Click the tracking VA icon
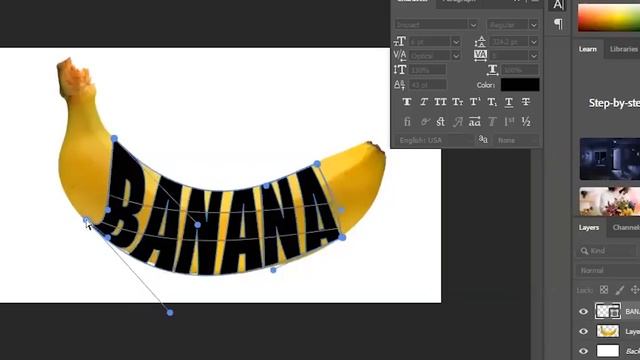 tap(480, 55)
